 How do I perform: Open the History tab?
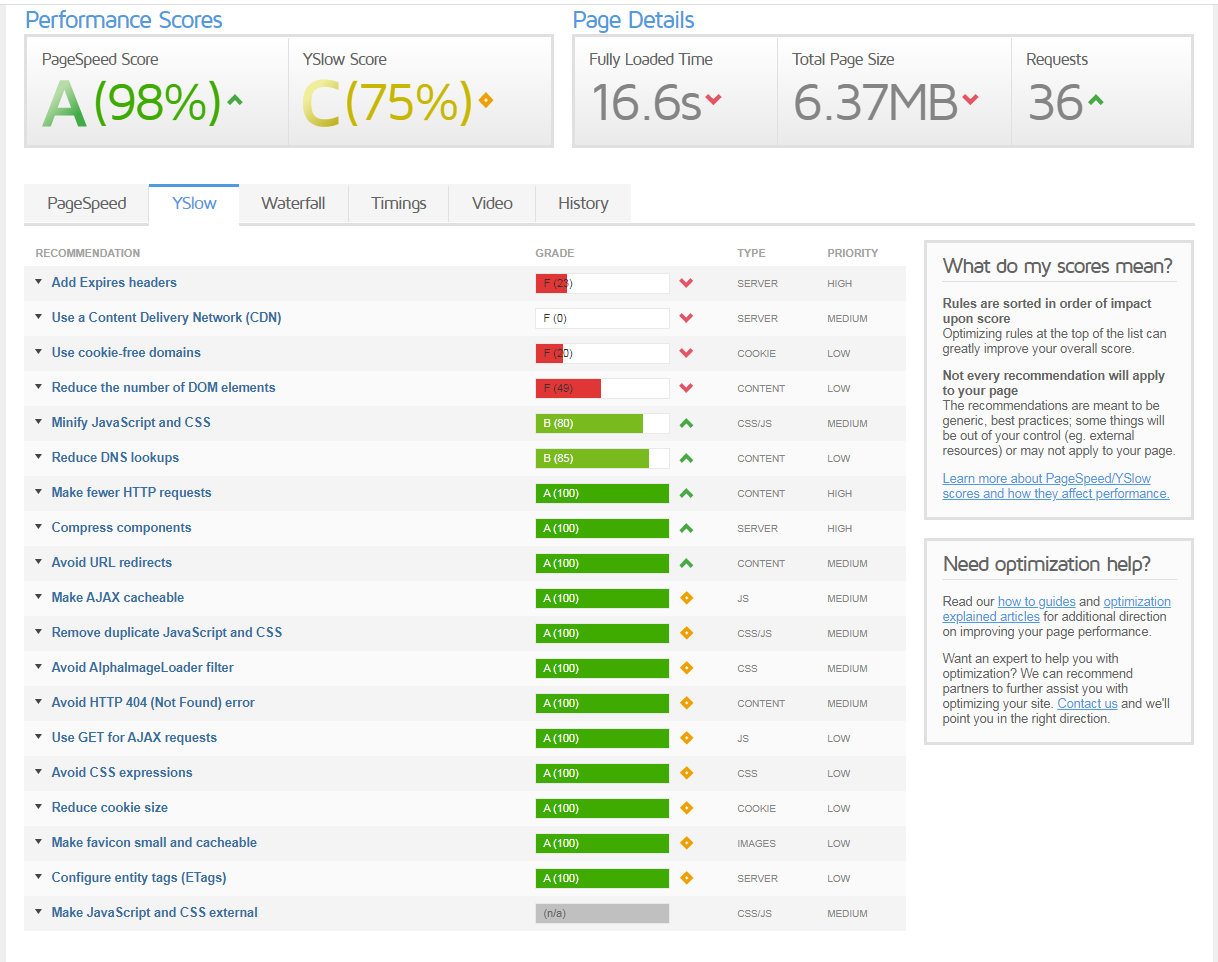coord(583,204)
